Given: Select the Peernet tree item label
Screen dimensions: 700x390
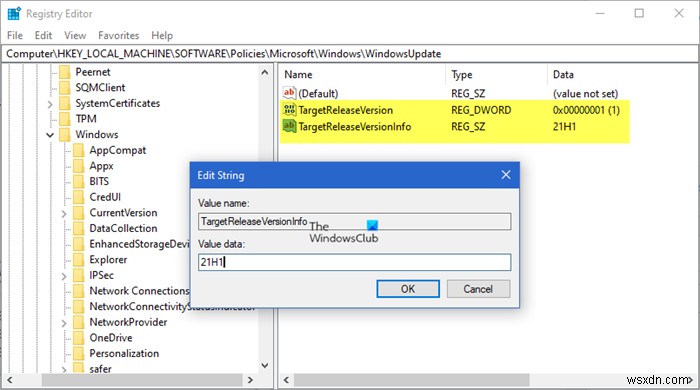Looking at the screenshot, I should [92, 72].
